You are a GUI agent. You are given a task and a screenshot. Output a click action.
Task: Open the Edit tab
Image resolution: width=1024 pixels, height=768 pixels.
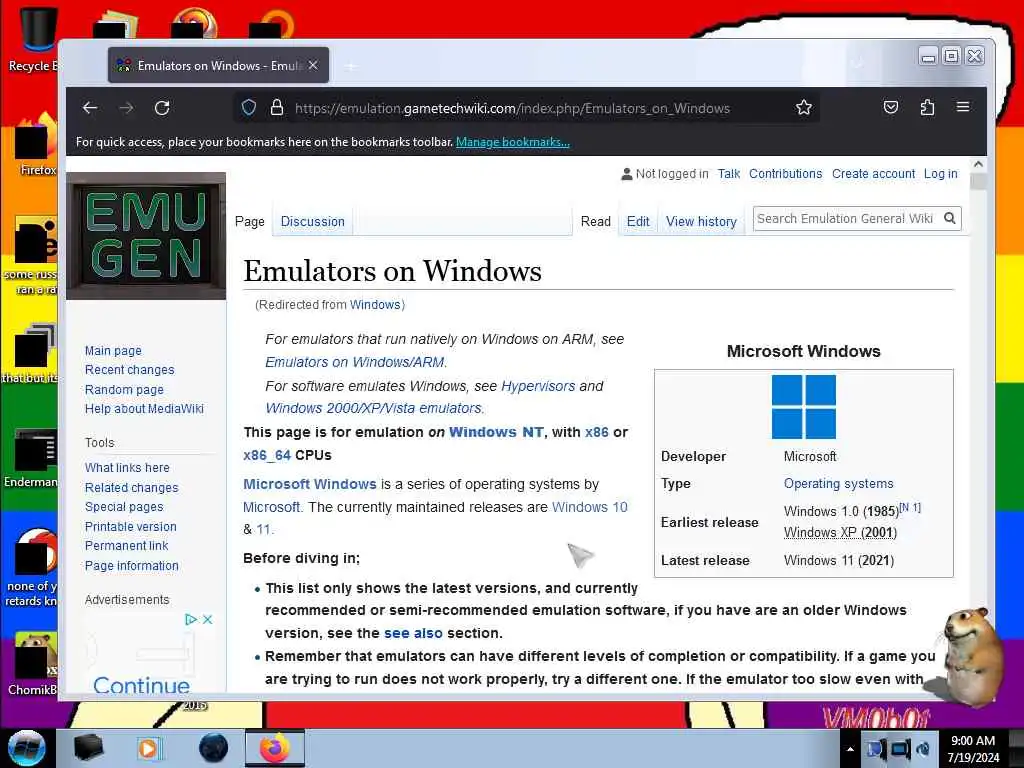638,221
